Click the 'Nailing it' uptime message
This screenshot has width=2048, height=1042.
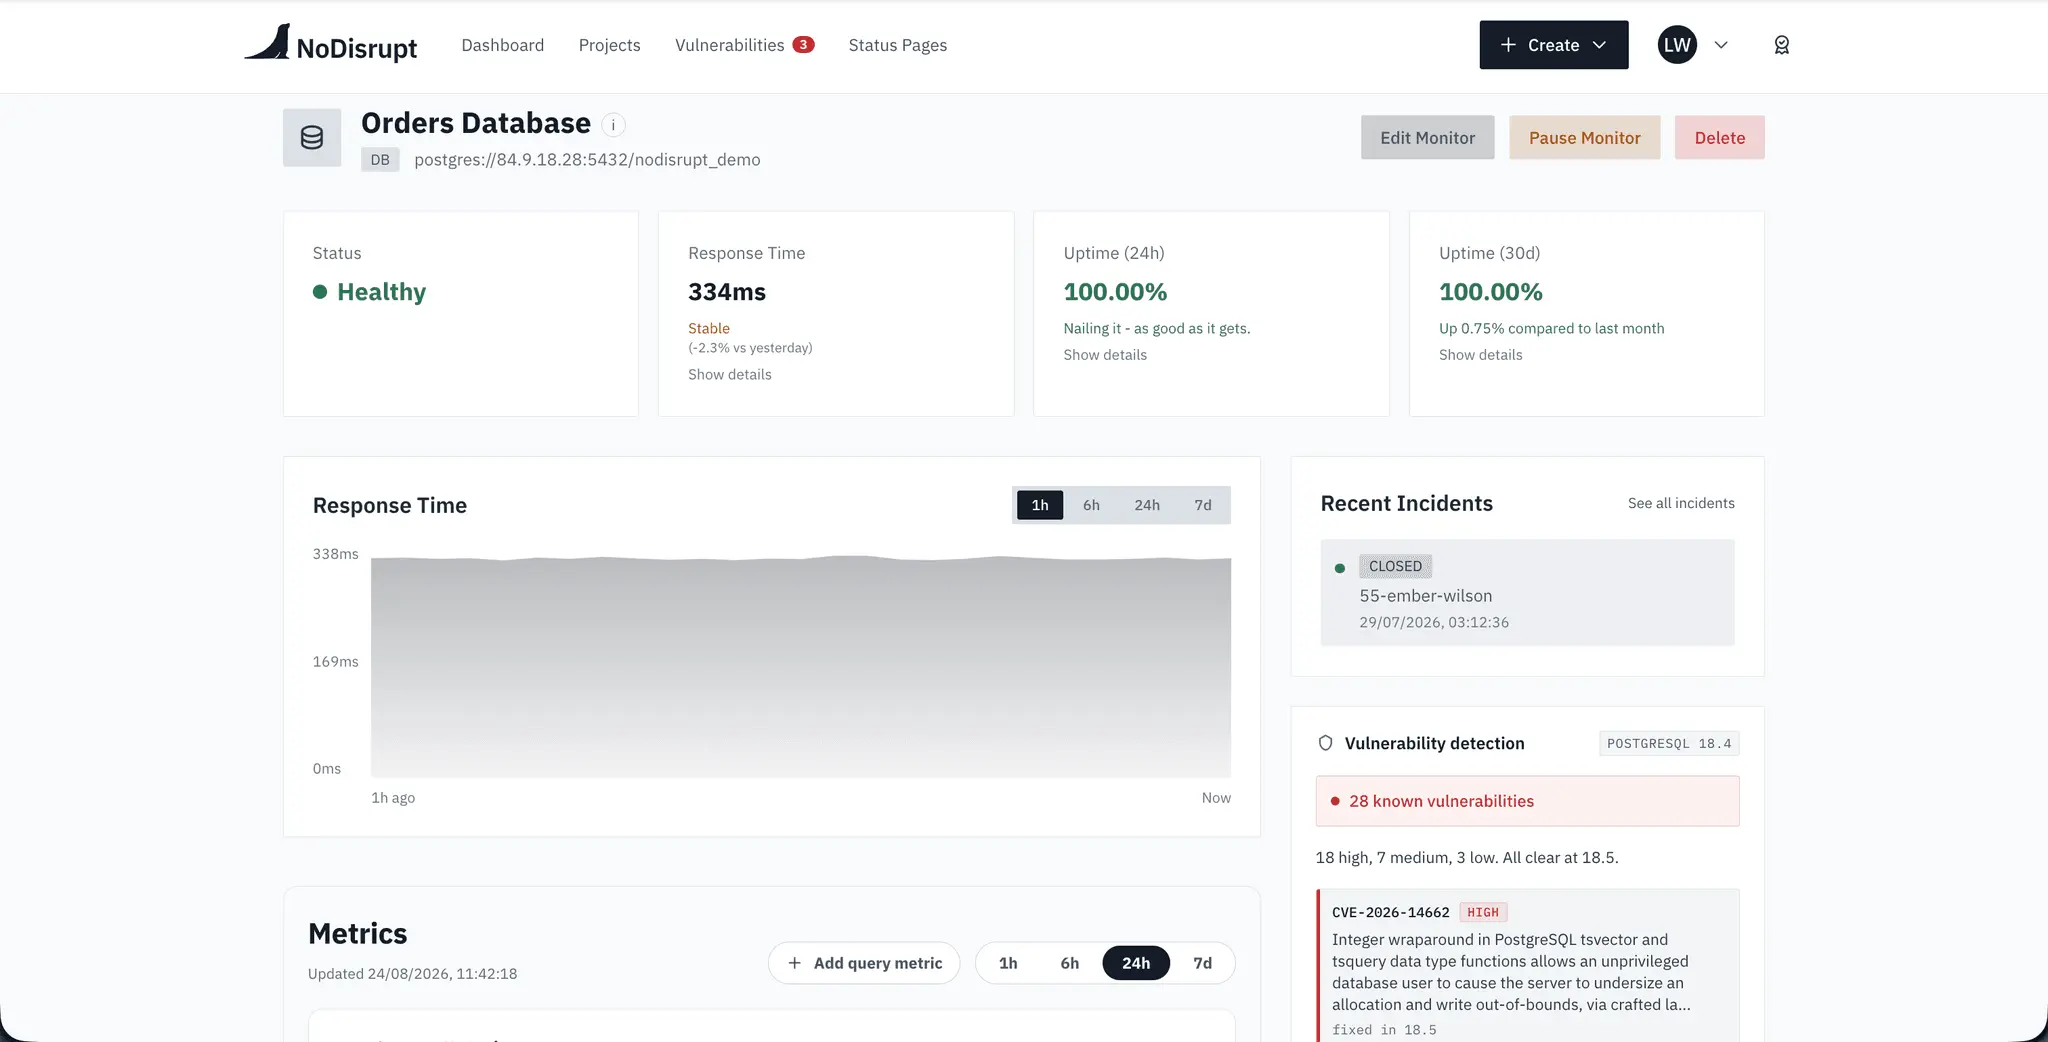pos(1157,328)
